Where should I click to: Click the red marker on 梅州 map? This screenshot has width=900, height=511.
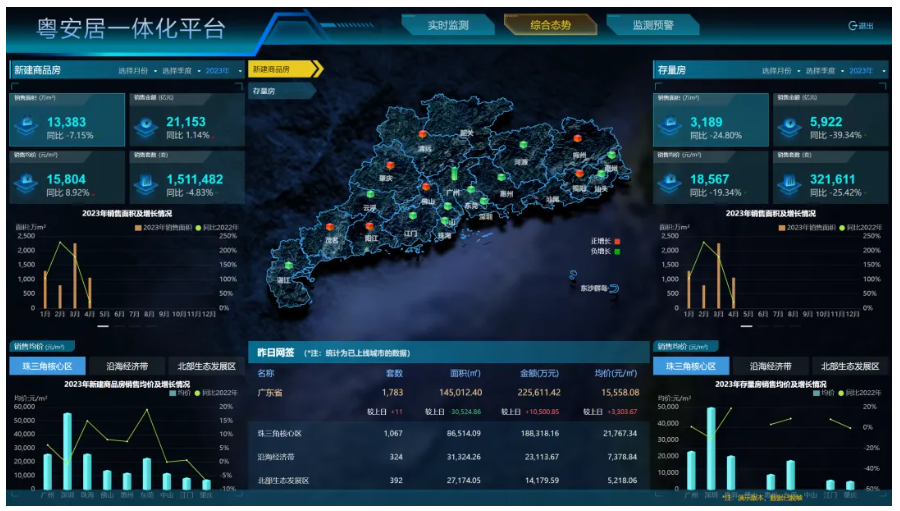pyautogui.click(x=577, y=139)
